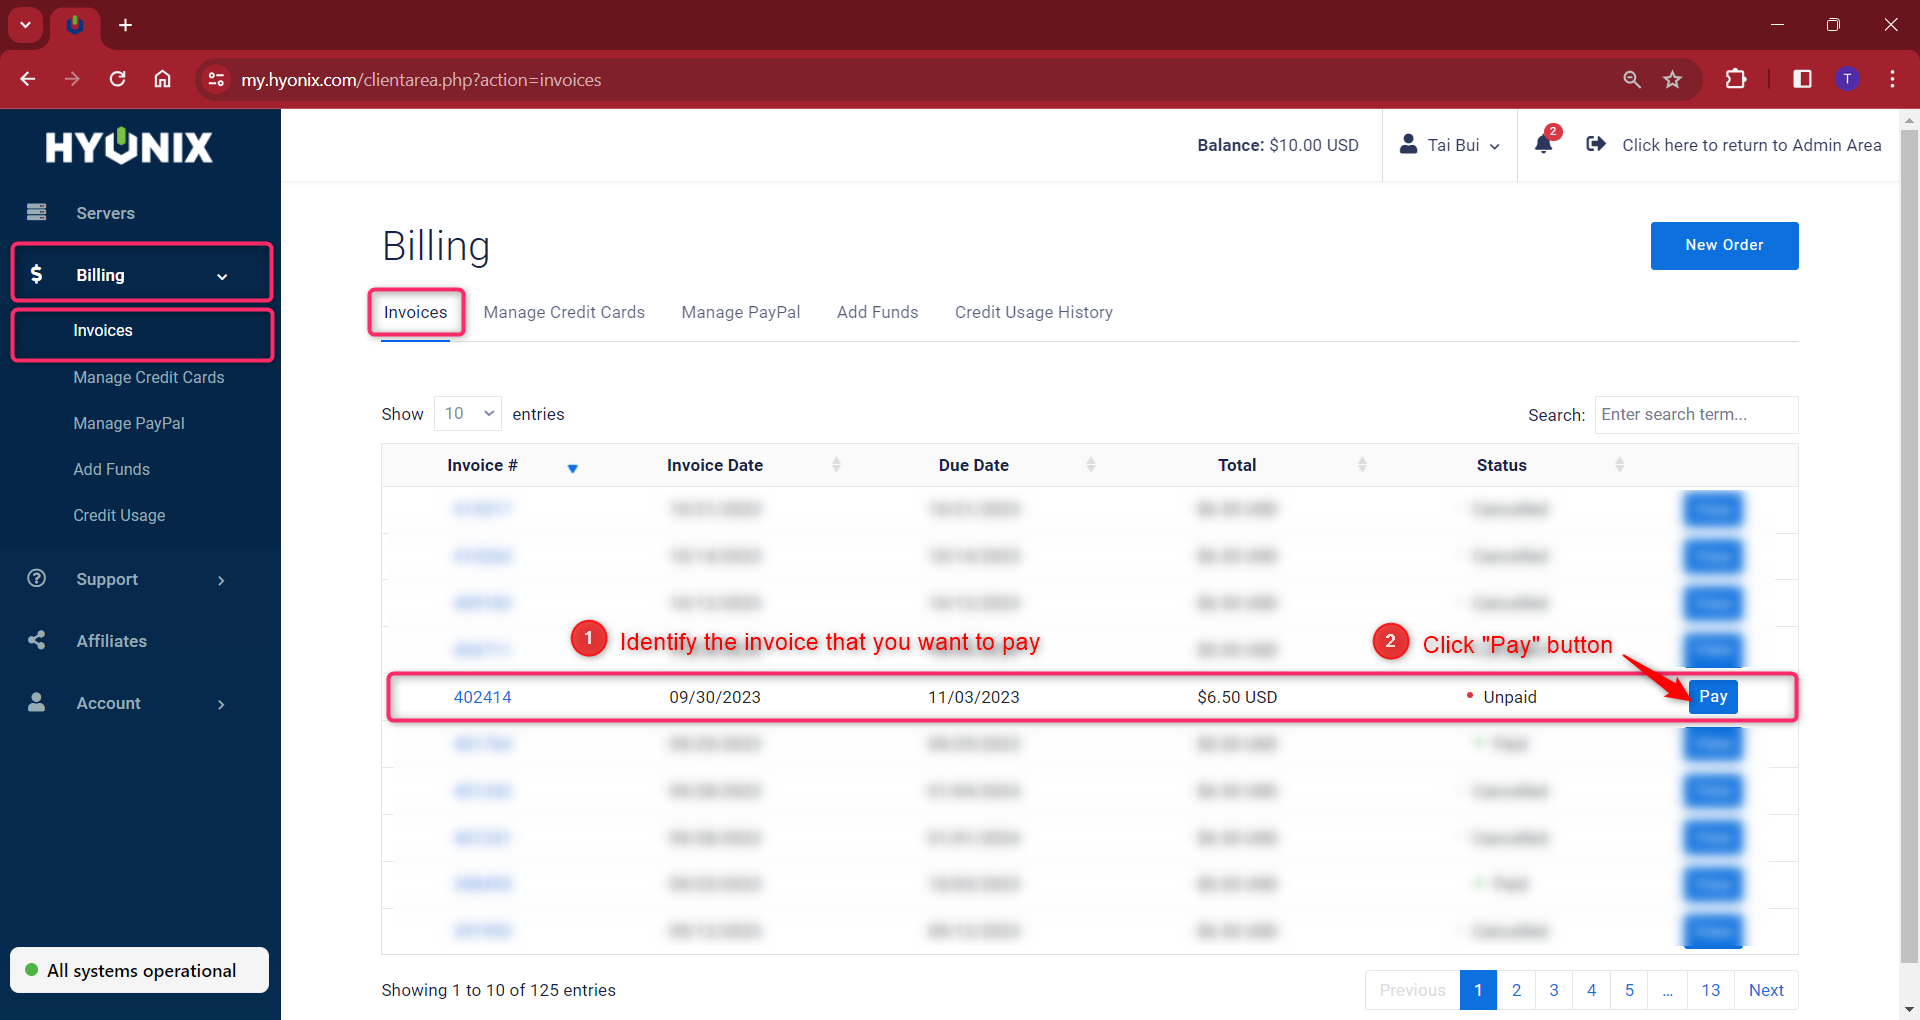Select the Servers icon in the sidebar
Image resolution: width=1920 pixels, height=1020 pixels.
pyautogui.click(x=36, y=212)
